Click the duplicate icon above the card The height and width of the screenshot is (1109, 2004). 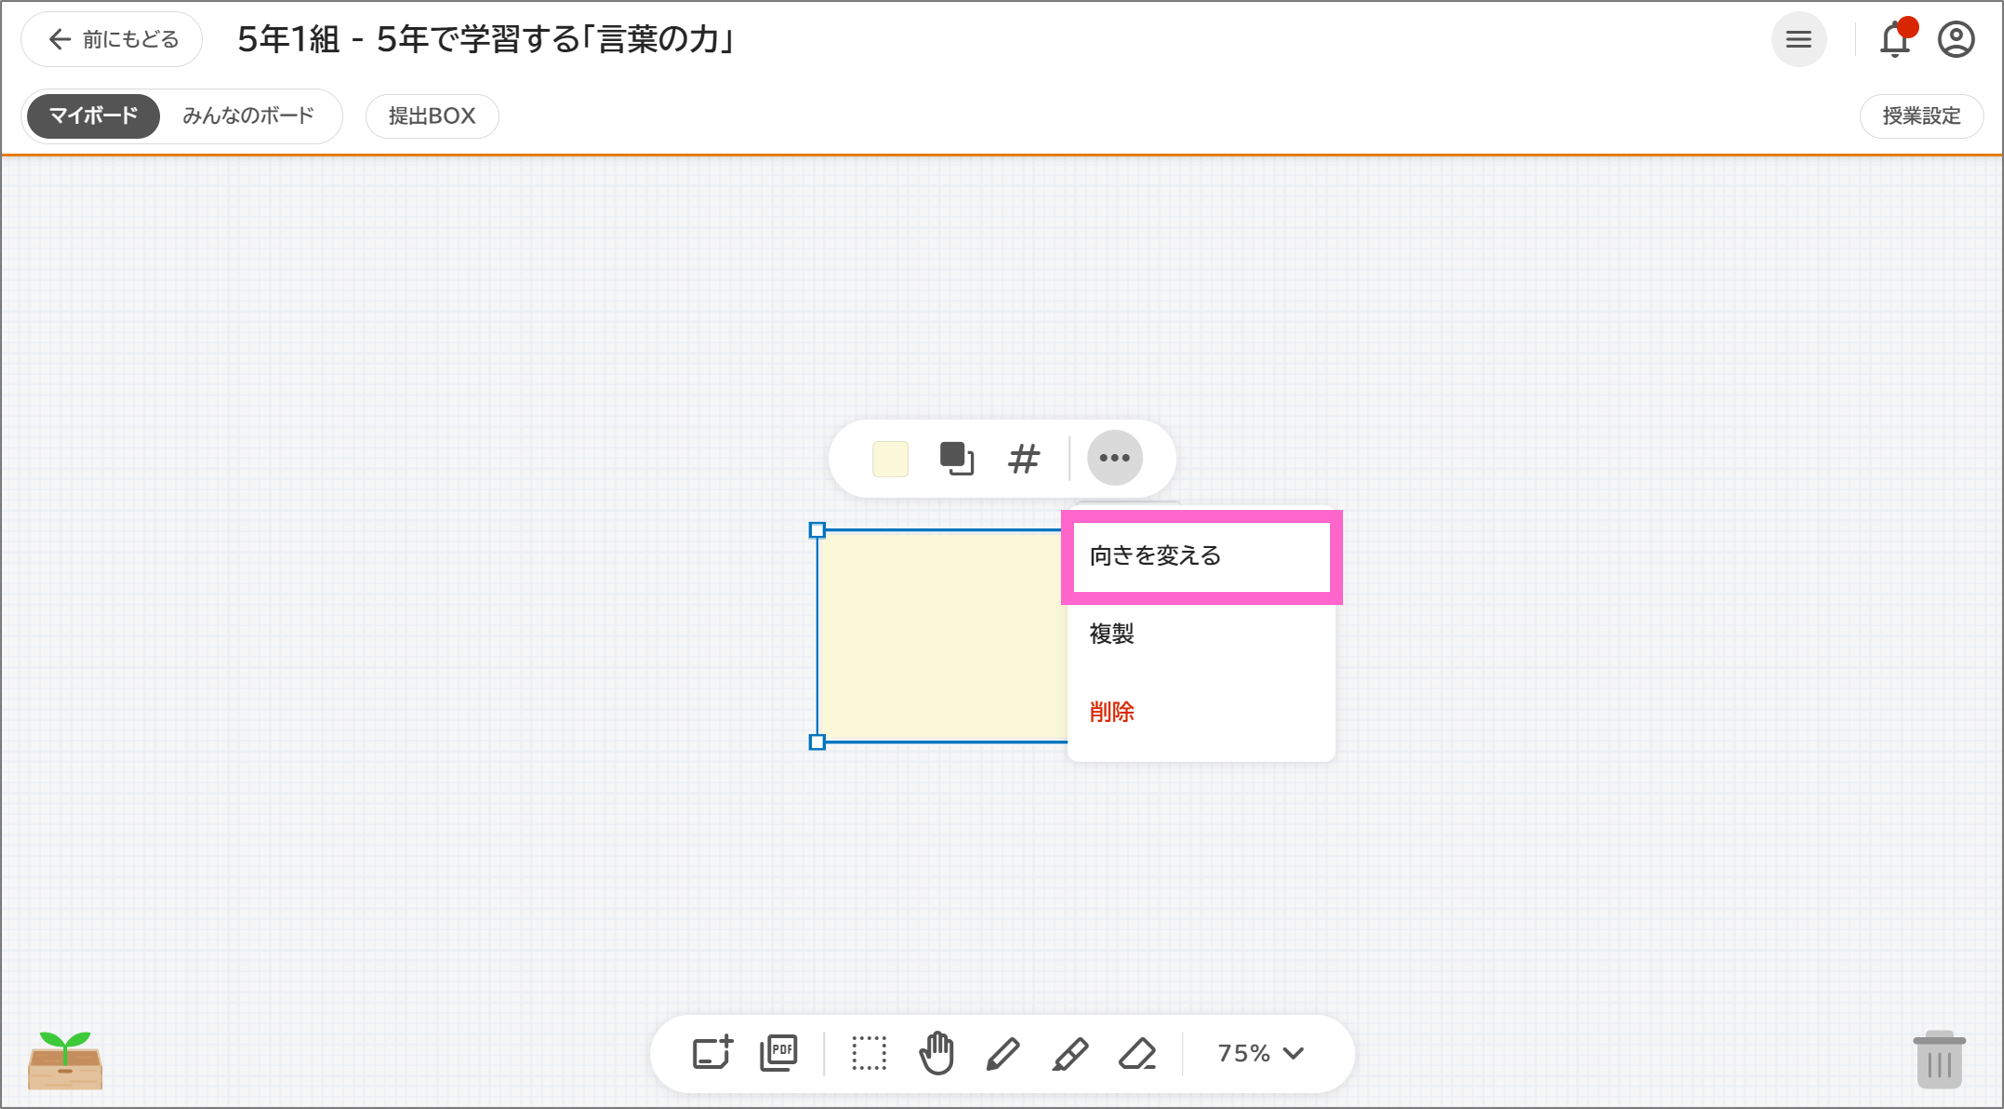pos(955,457)
